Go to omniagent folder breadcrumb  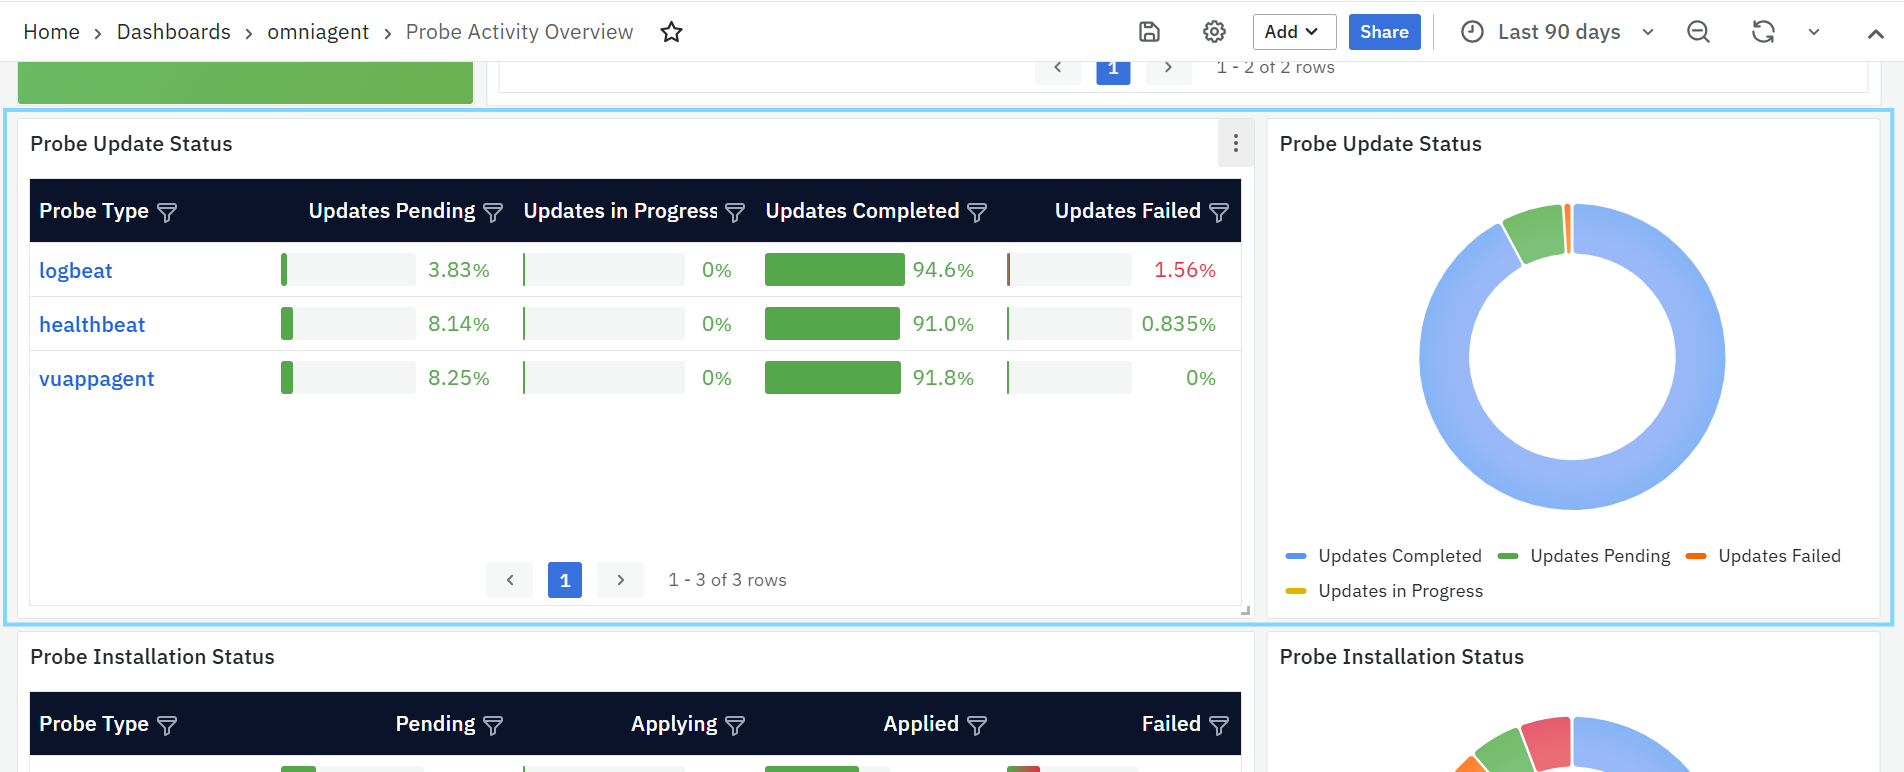click(318, 32)
